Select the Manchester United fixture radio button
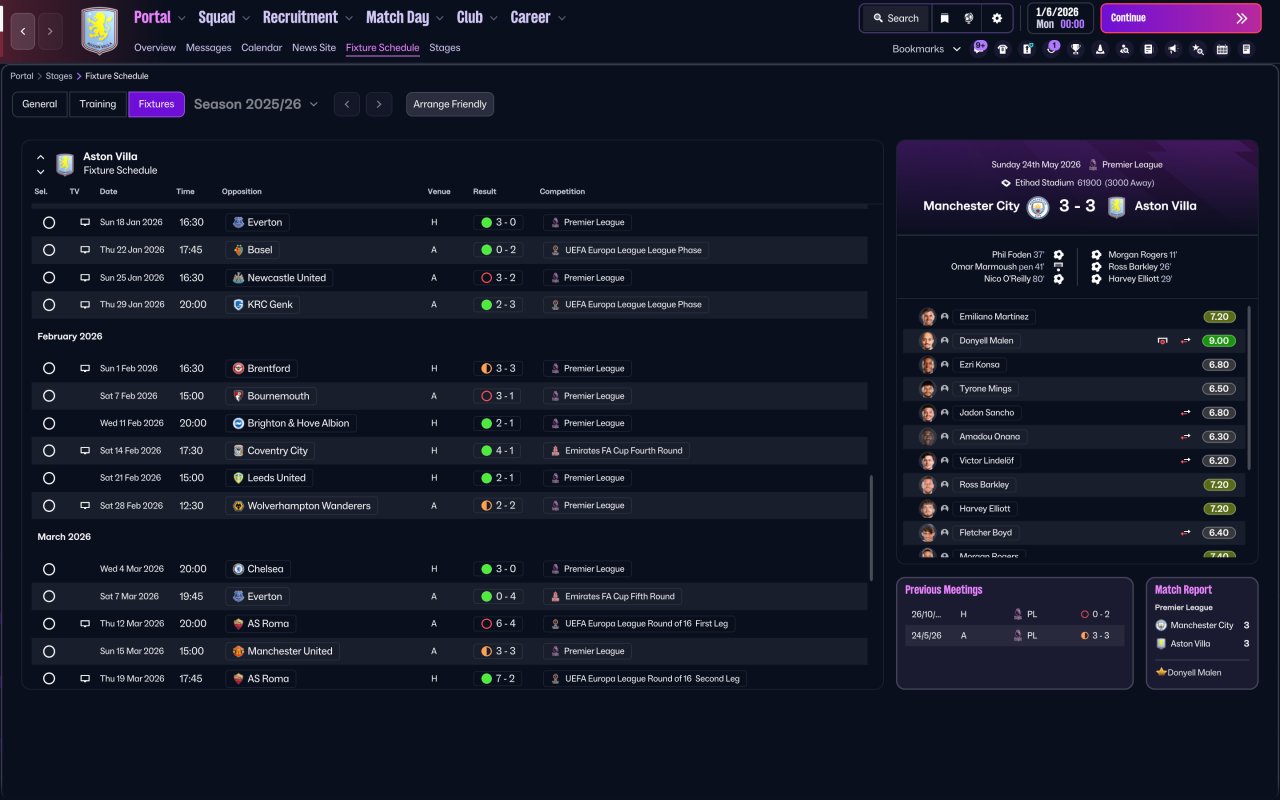The image size is (1280, 800). [49, 651]
